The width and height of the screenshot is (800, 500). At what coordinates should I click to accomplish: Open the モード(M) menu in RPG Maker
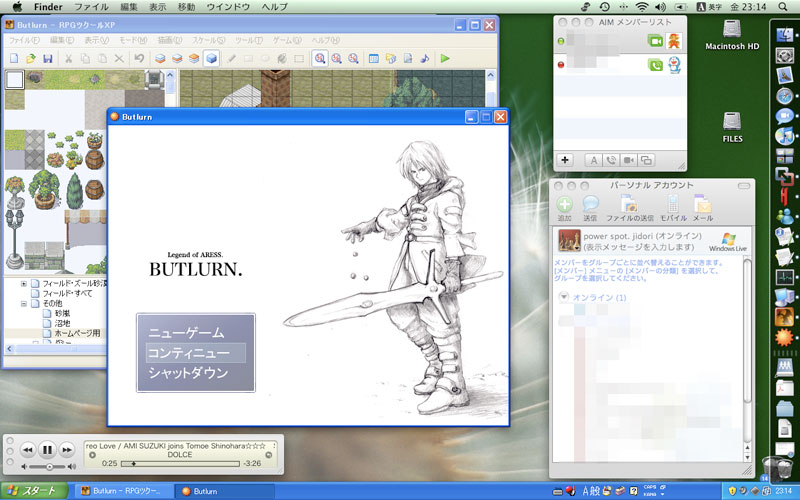coord(133,40)
